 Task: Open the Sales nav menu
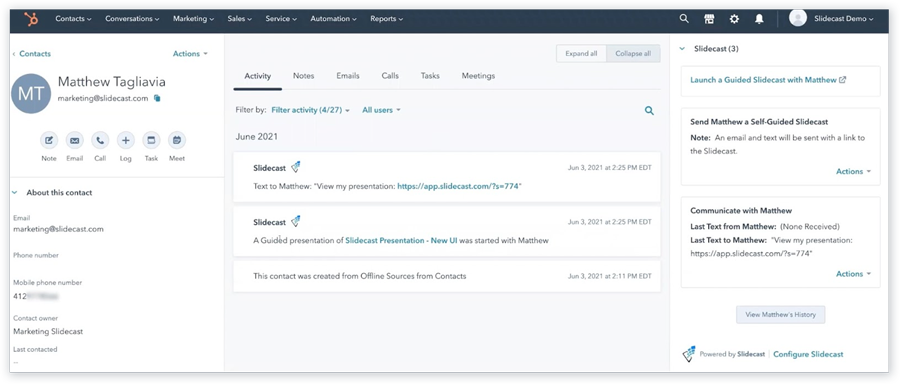coord(239,19)
